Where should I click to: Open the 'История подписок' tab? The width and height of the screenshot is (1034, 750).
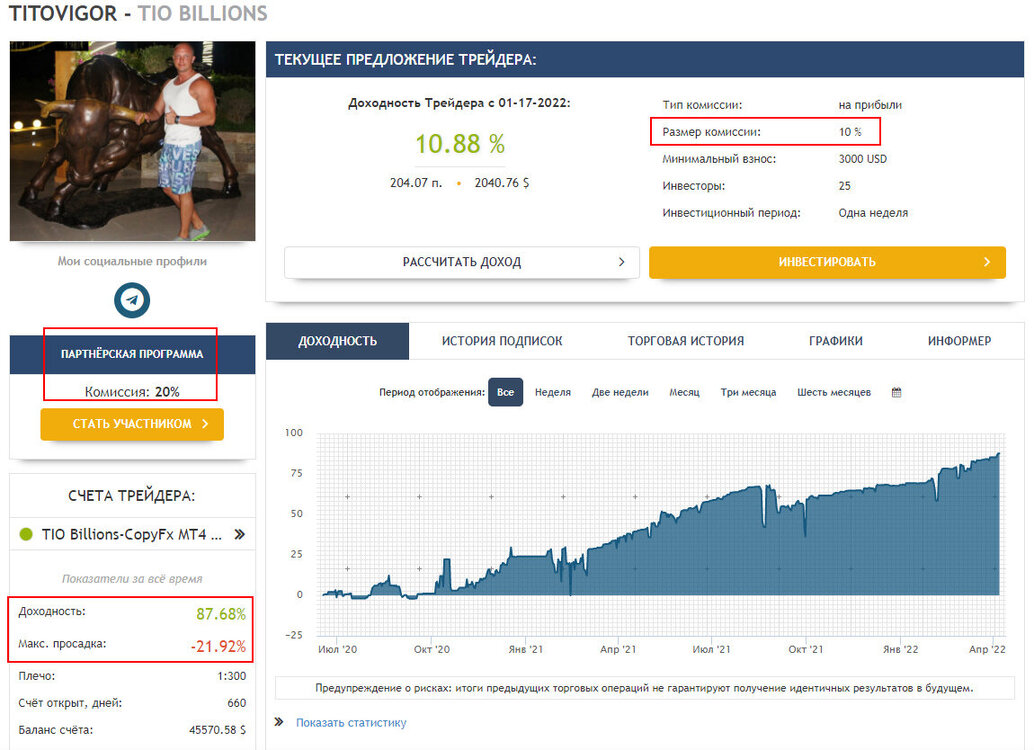(502, 341)
